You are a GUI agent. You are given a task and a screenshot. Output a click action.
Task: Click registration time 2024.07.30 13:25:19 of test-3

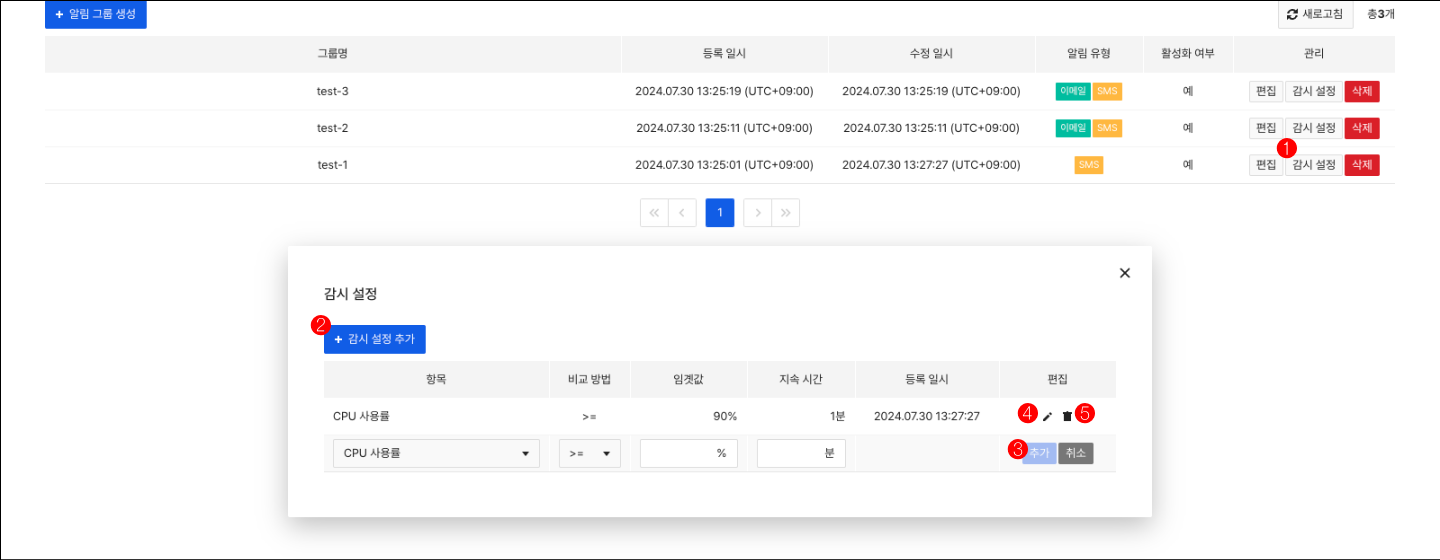(x=725, y=91)
